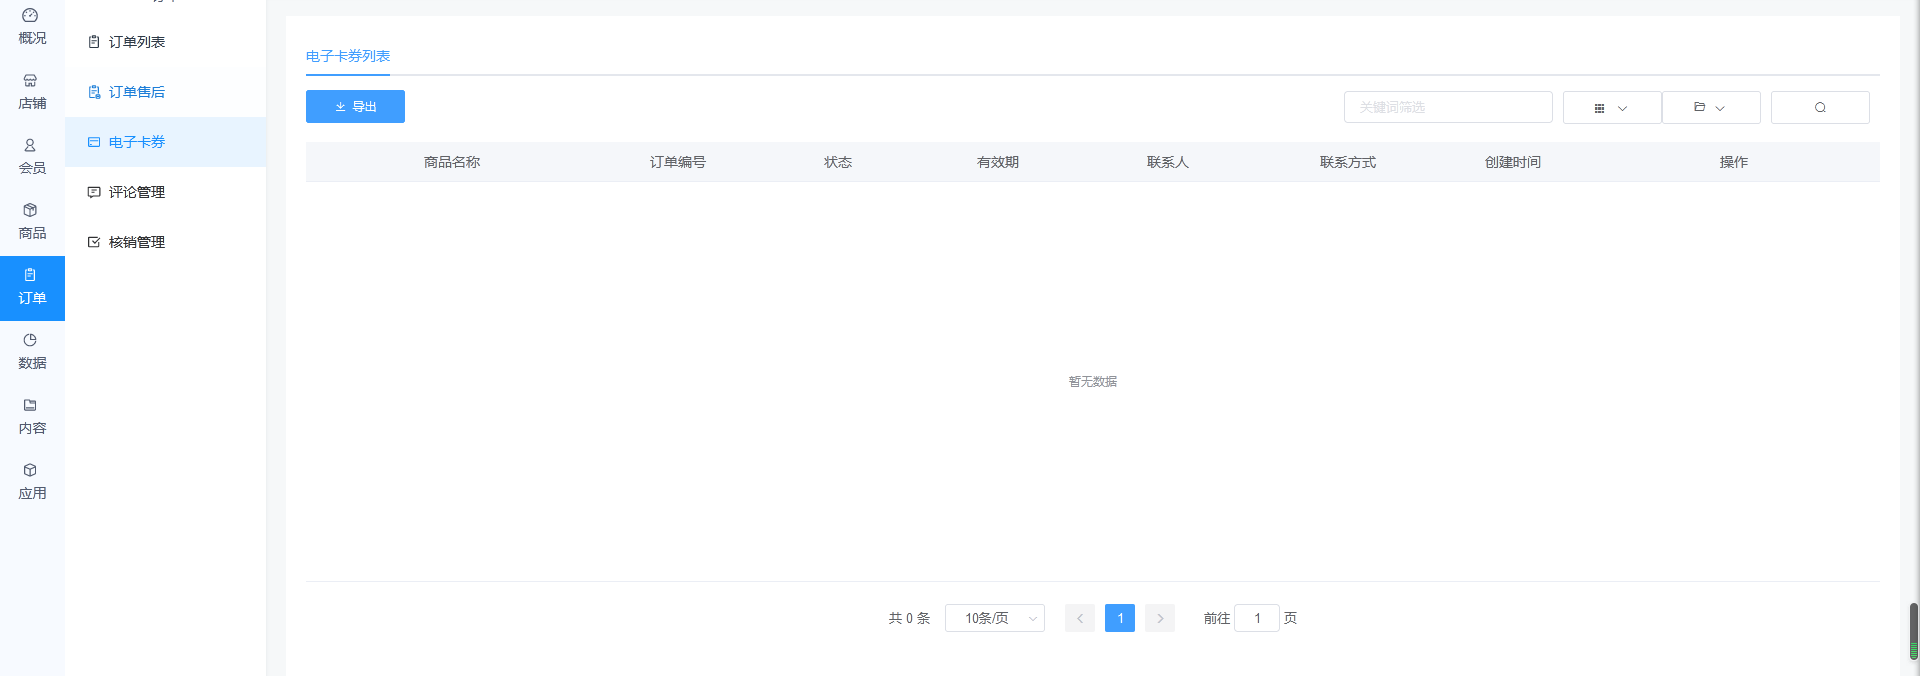
Task: Open the 数据 data section
Action: (32, 352)
